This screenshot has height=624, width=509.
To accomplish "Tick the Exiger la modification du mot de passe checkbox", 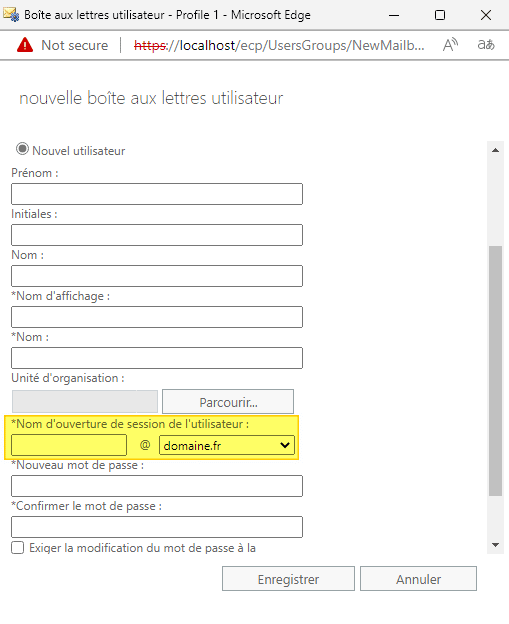I will pyautogui.click(x=18, y=548).
